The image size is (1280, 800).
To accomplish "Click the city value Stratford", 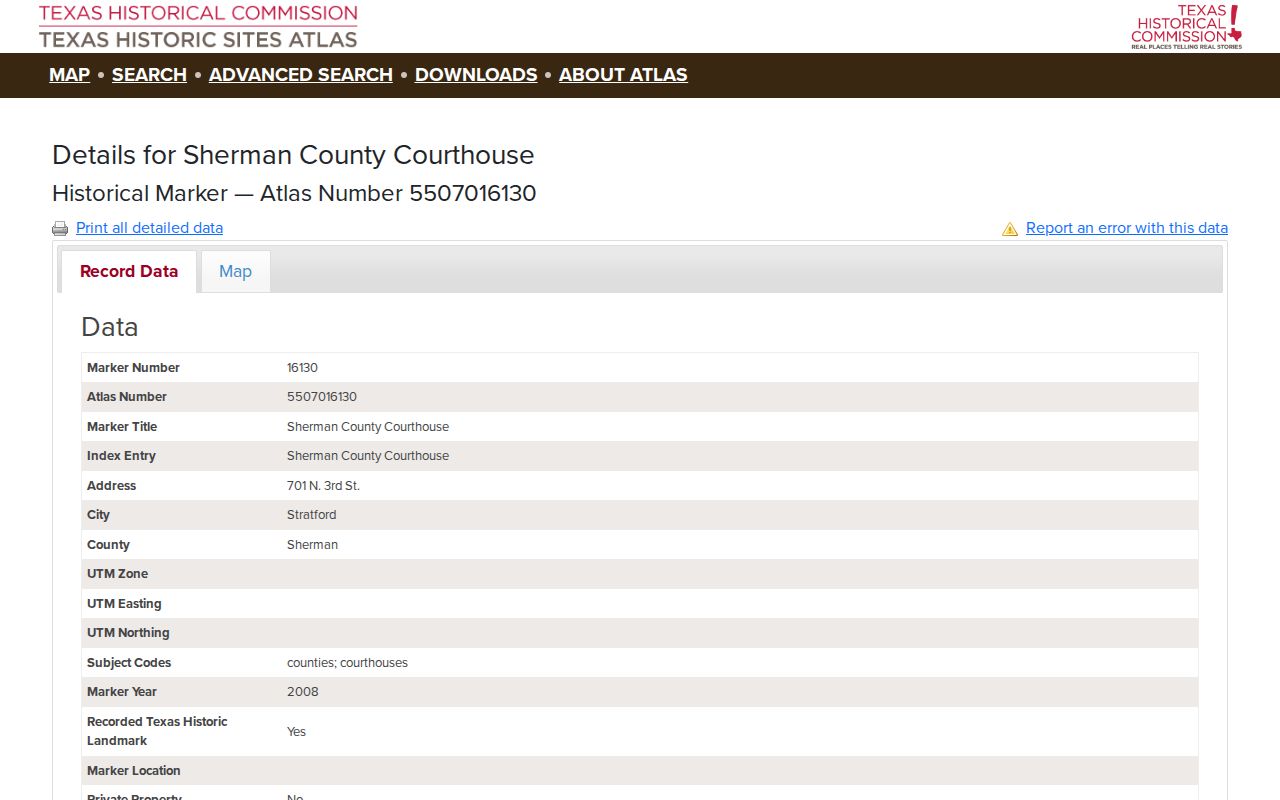I will tap(312, 515).
